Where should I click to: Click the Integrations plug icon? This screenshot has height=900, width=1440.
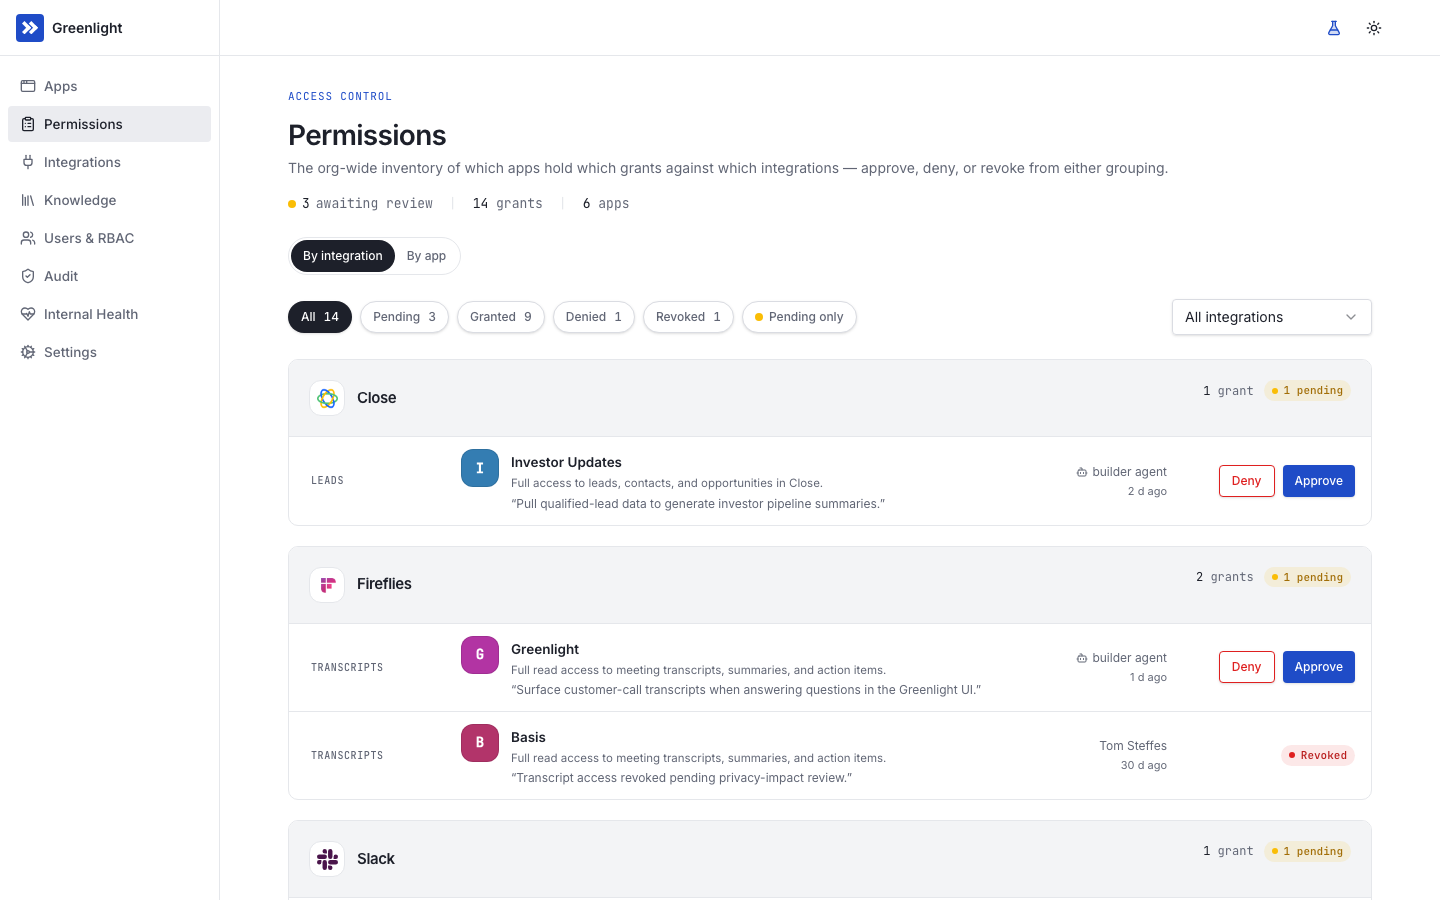tap(28, 162)
